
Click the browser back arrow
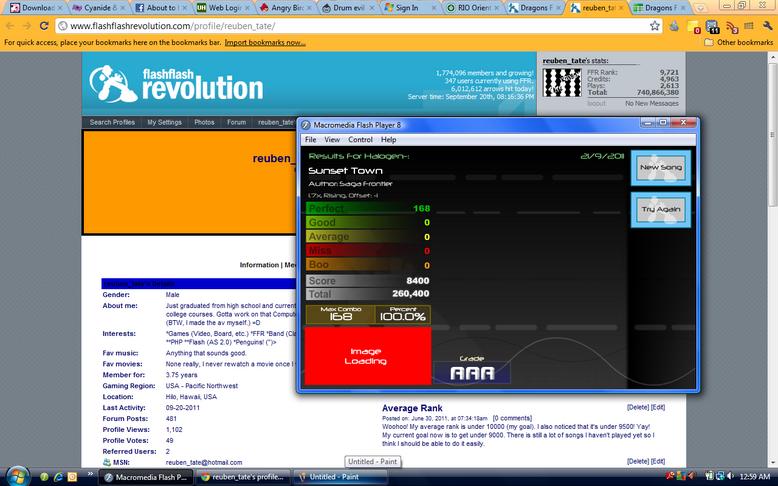click(10, 26)
